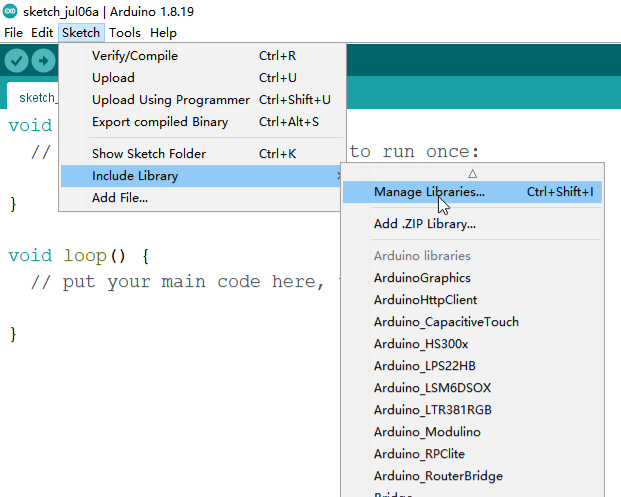Include the Arduino_RPClite library
Screen dimensions: 621x497
[x=472, y=454]
